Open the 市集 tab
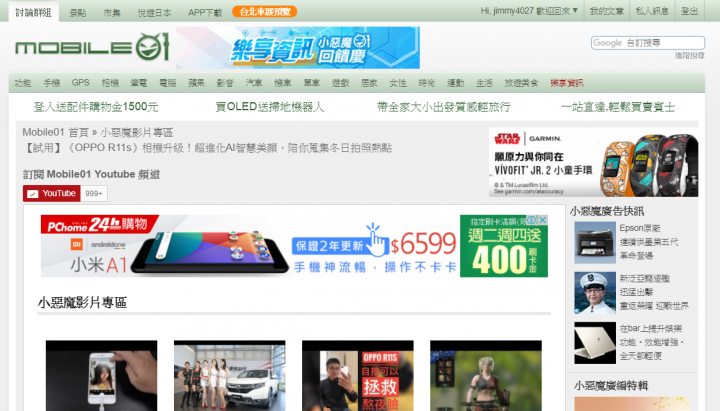 112,13
